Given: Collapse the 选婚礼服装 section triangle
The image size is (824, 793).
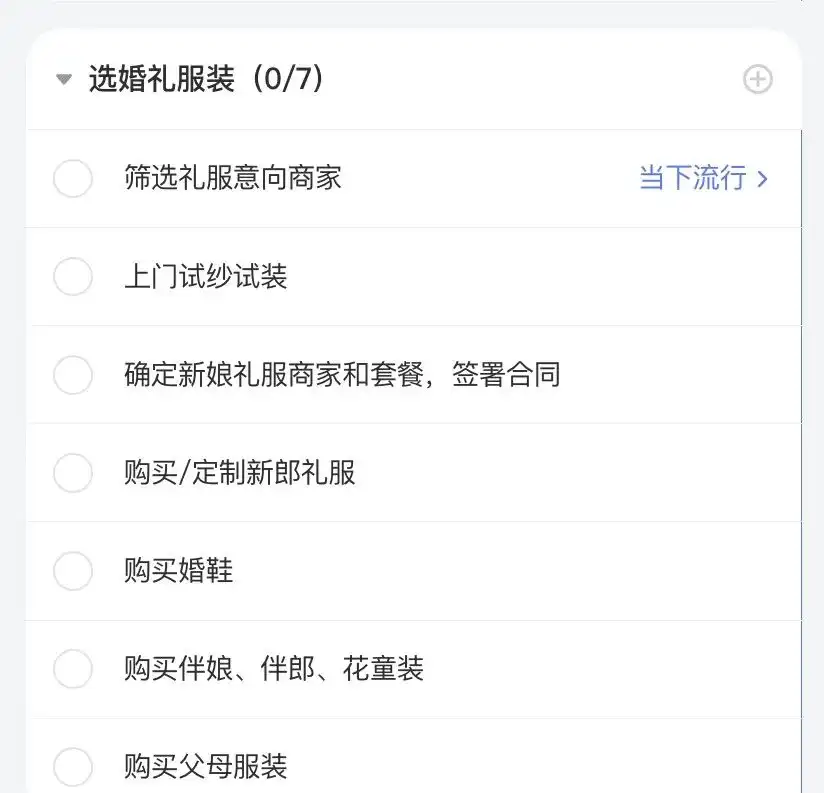Looking at the screenshot, I should pos(64,79).
